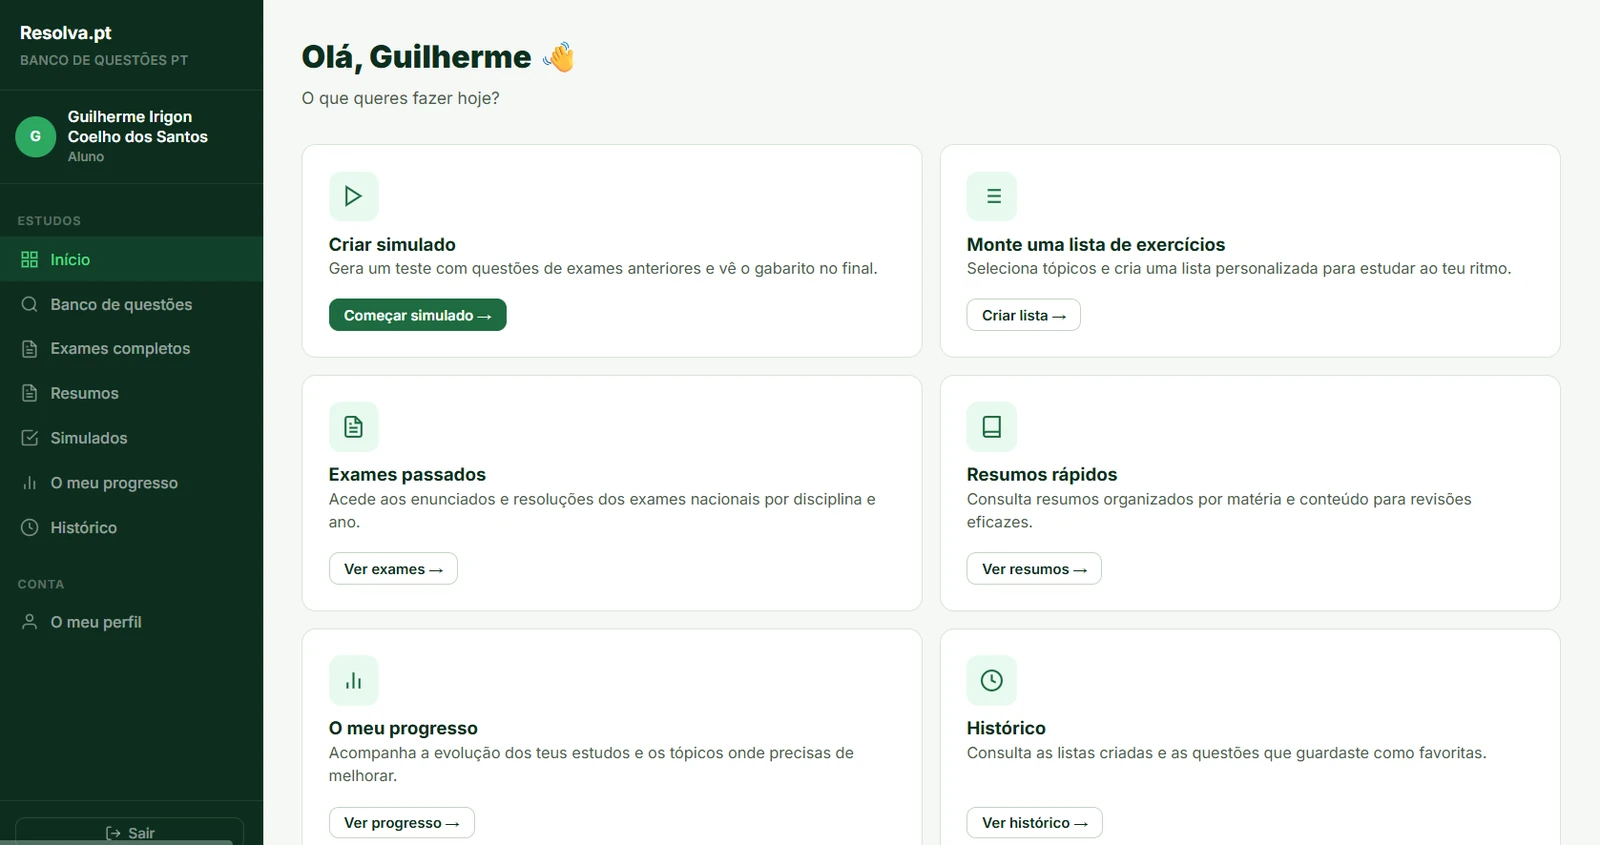Open O meu perfil under Conta
The width and height of the screenshot is (1600, 845).
(x=131, y=622)
